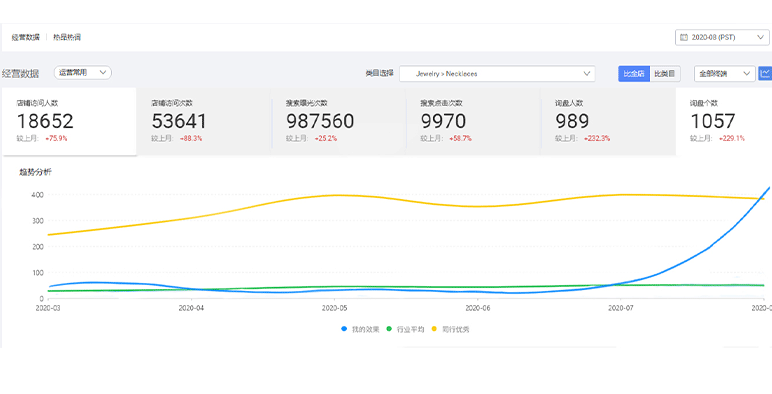Click the +75.9% change value
772x394 pixels.
[x=56, y=139]
